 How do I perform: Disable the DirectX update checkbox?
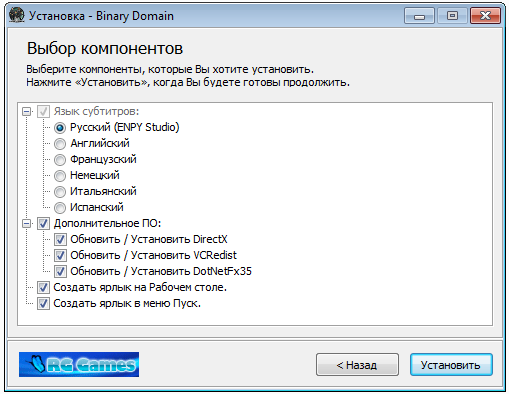coord(60,239)
